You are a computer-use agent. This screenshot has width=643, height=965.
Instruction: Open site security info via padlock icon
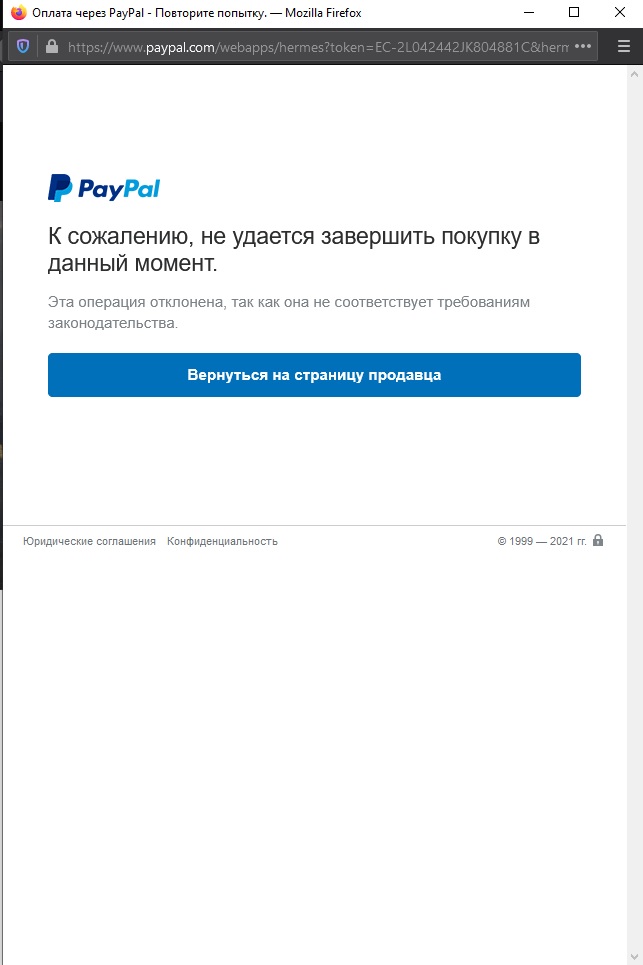pyautogui.click(x=52, y=46)
